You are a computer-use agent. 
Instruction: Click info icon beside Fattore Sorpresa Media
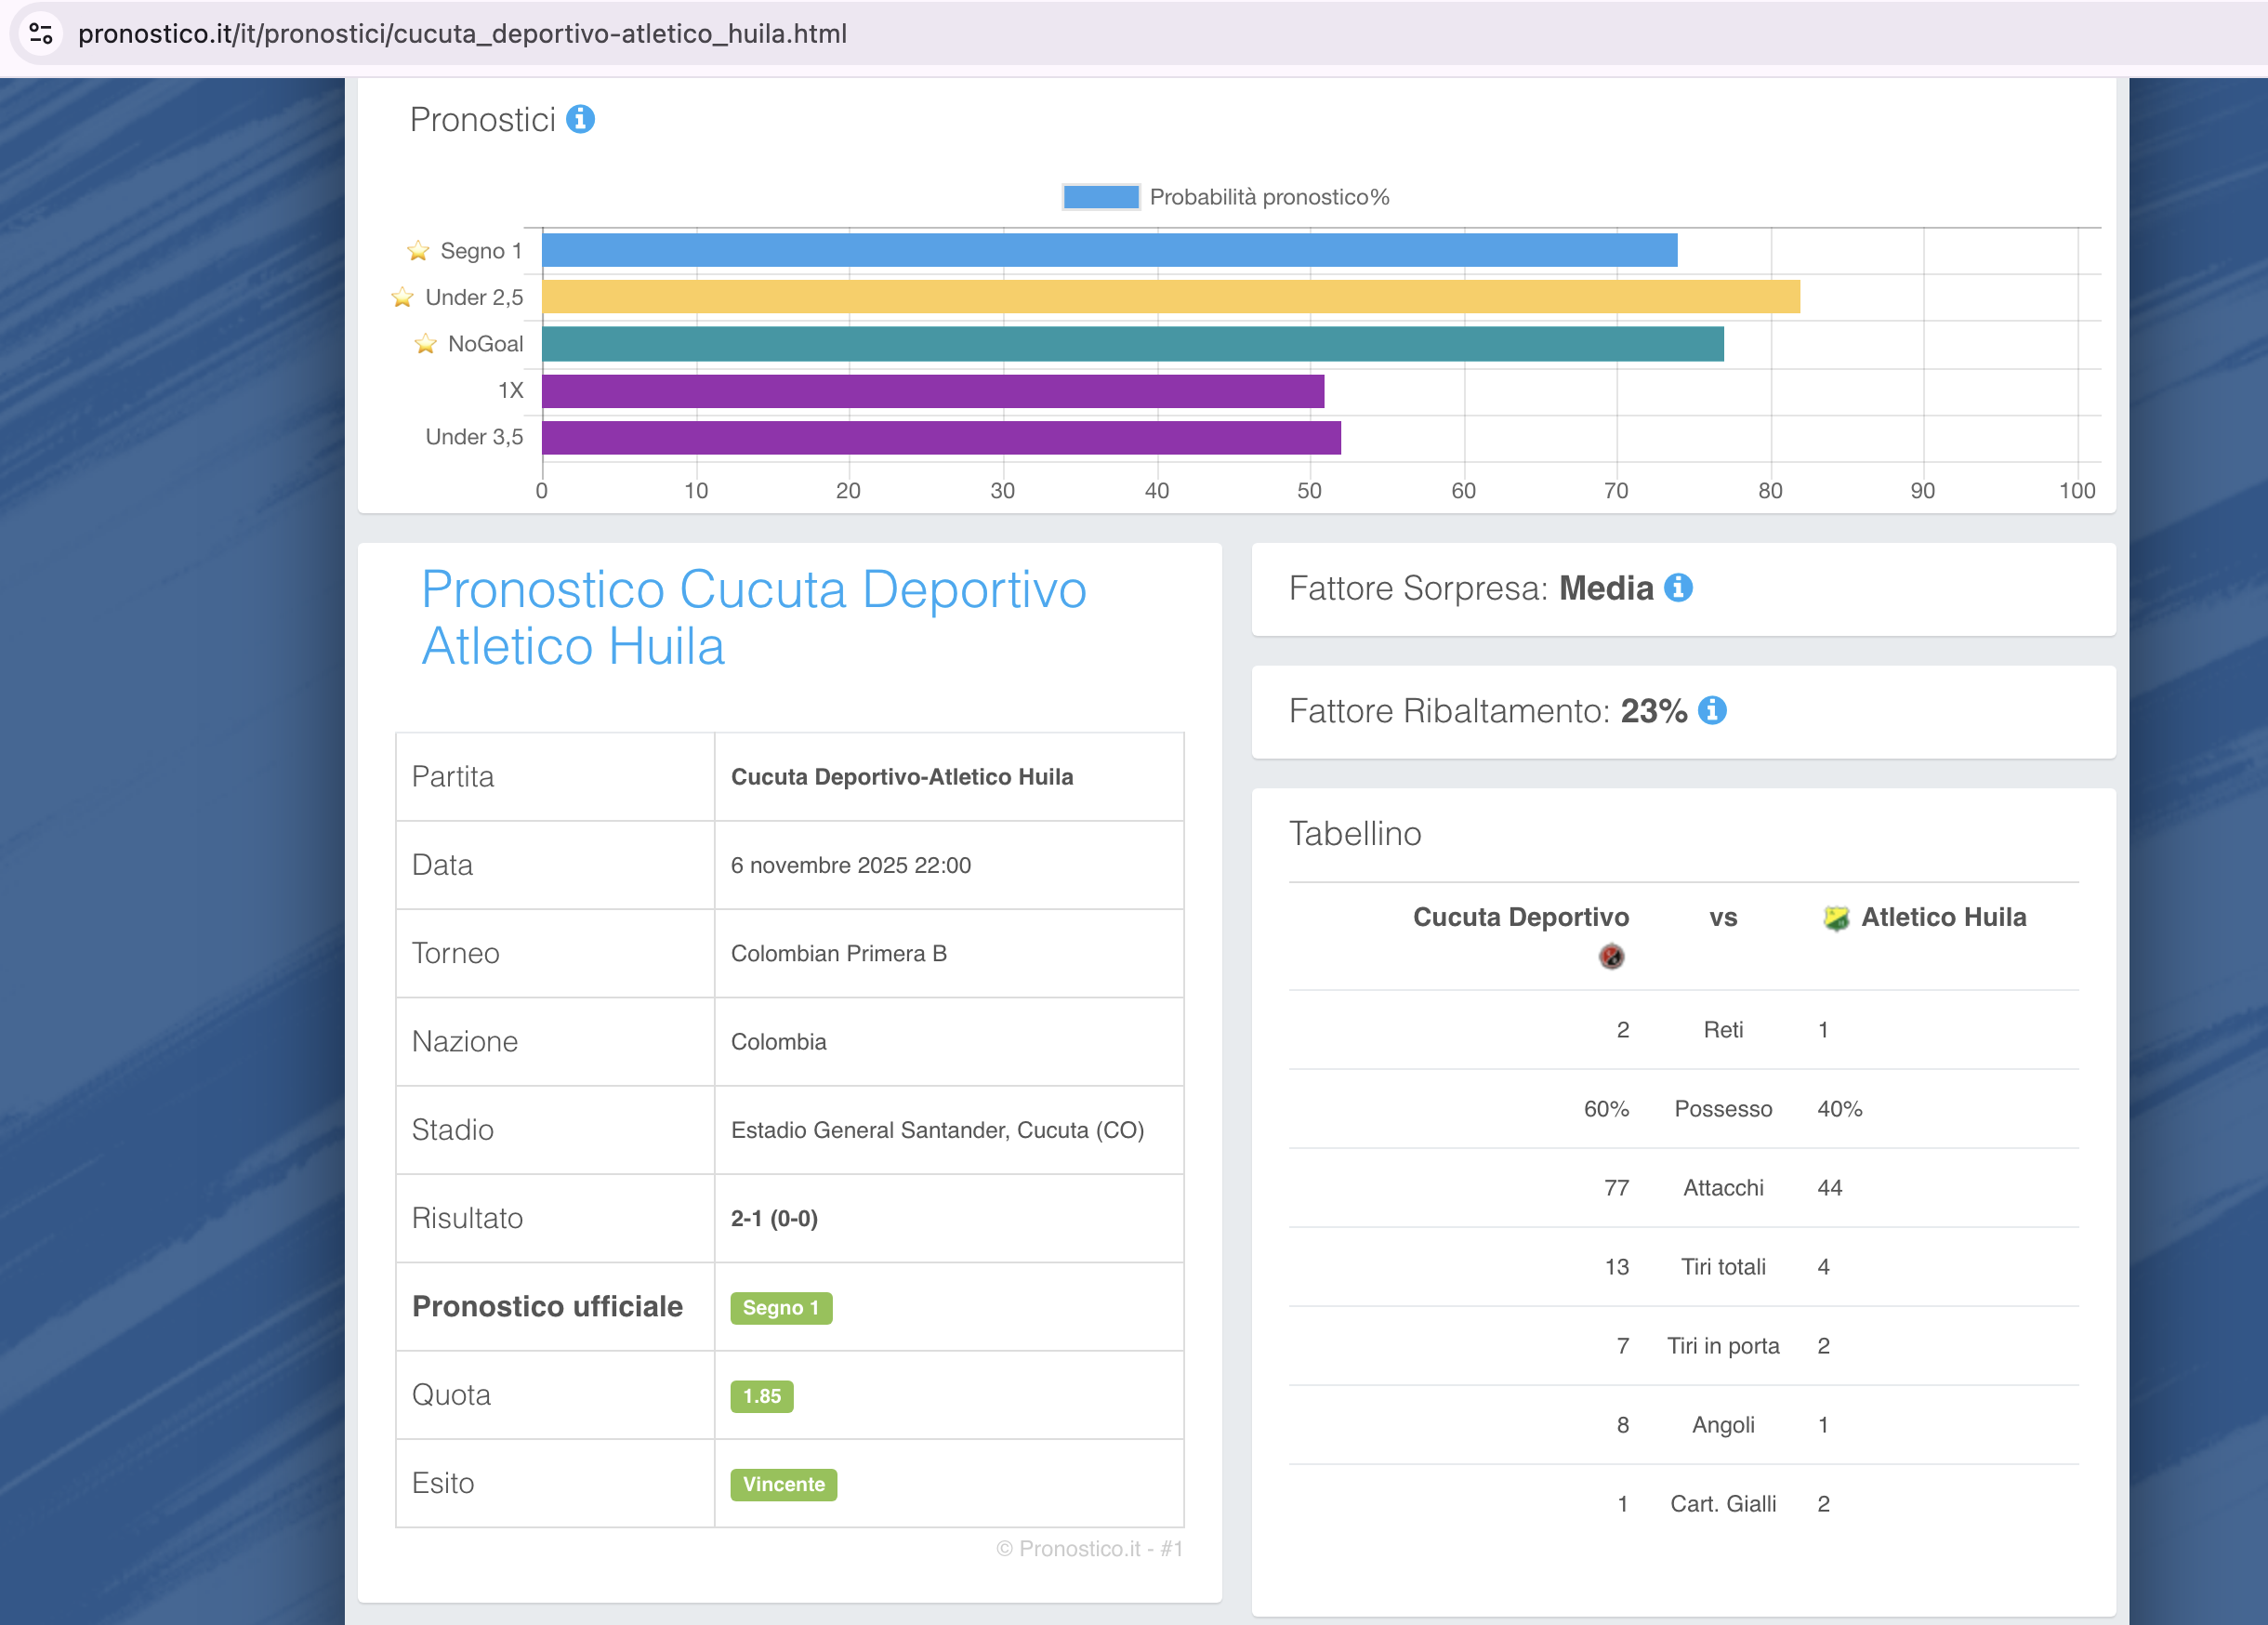coord(1678,588)
